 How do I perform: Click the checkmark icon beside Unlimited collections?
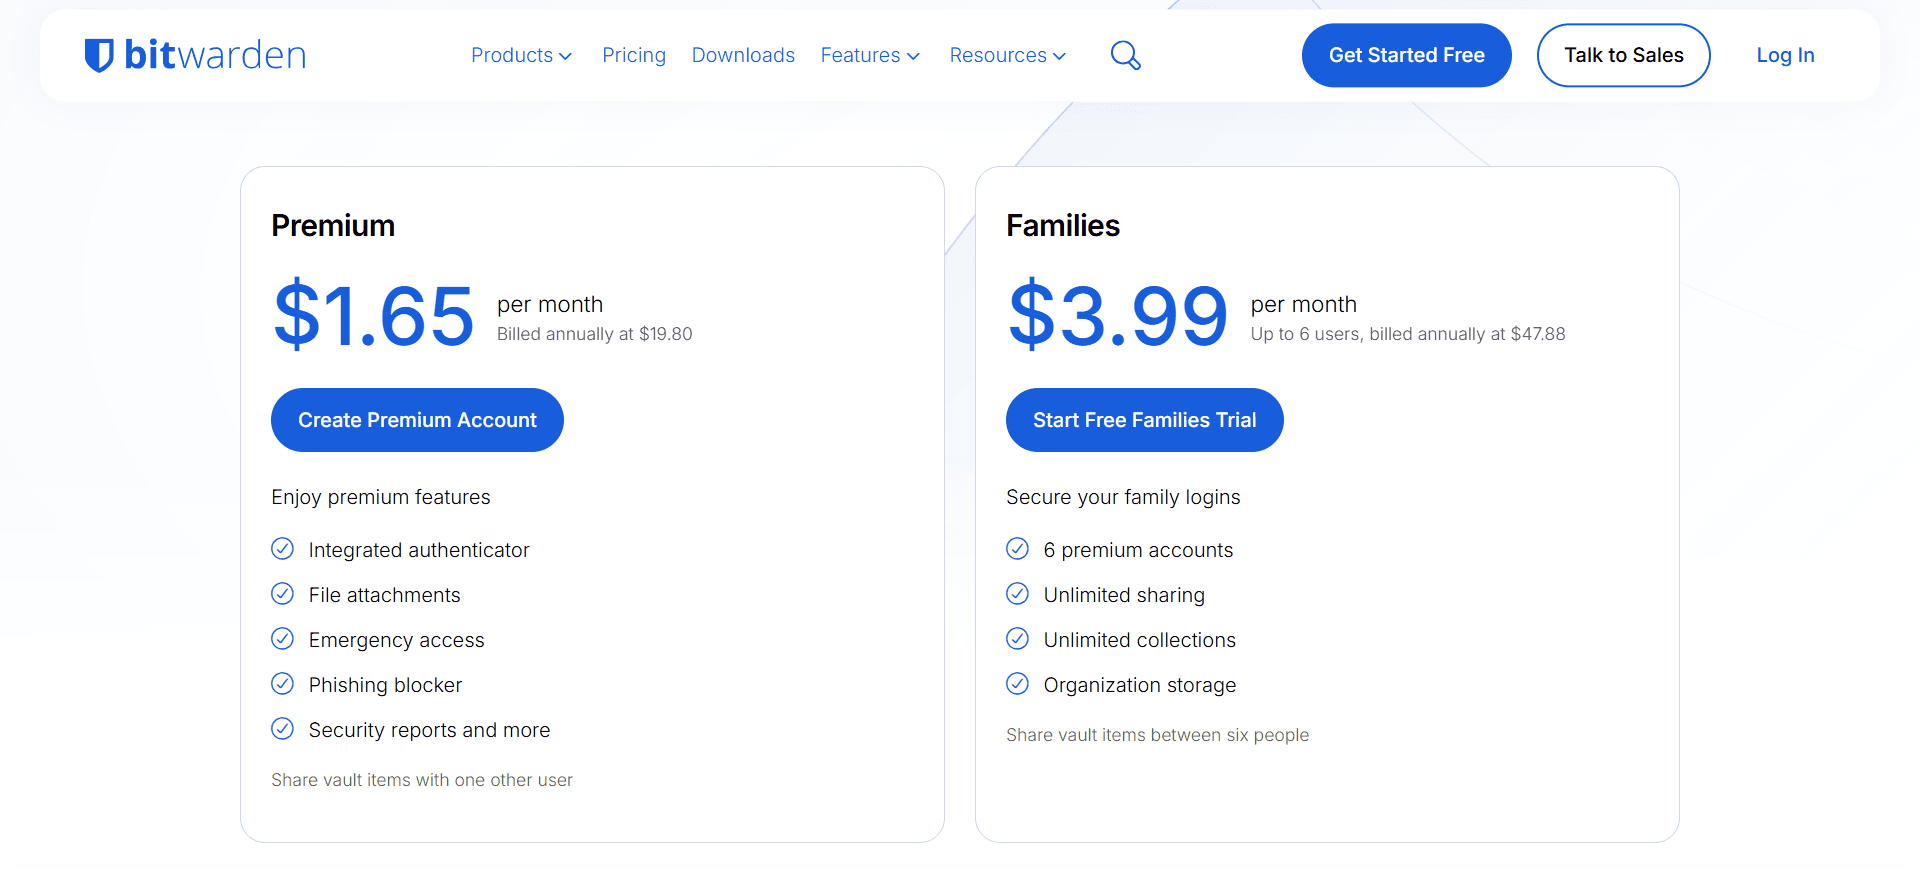(x=1018, y=639)
